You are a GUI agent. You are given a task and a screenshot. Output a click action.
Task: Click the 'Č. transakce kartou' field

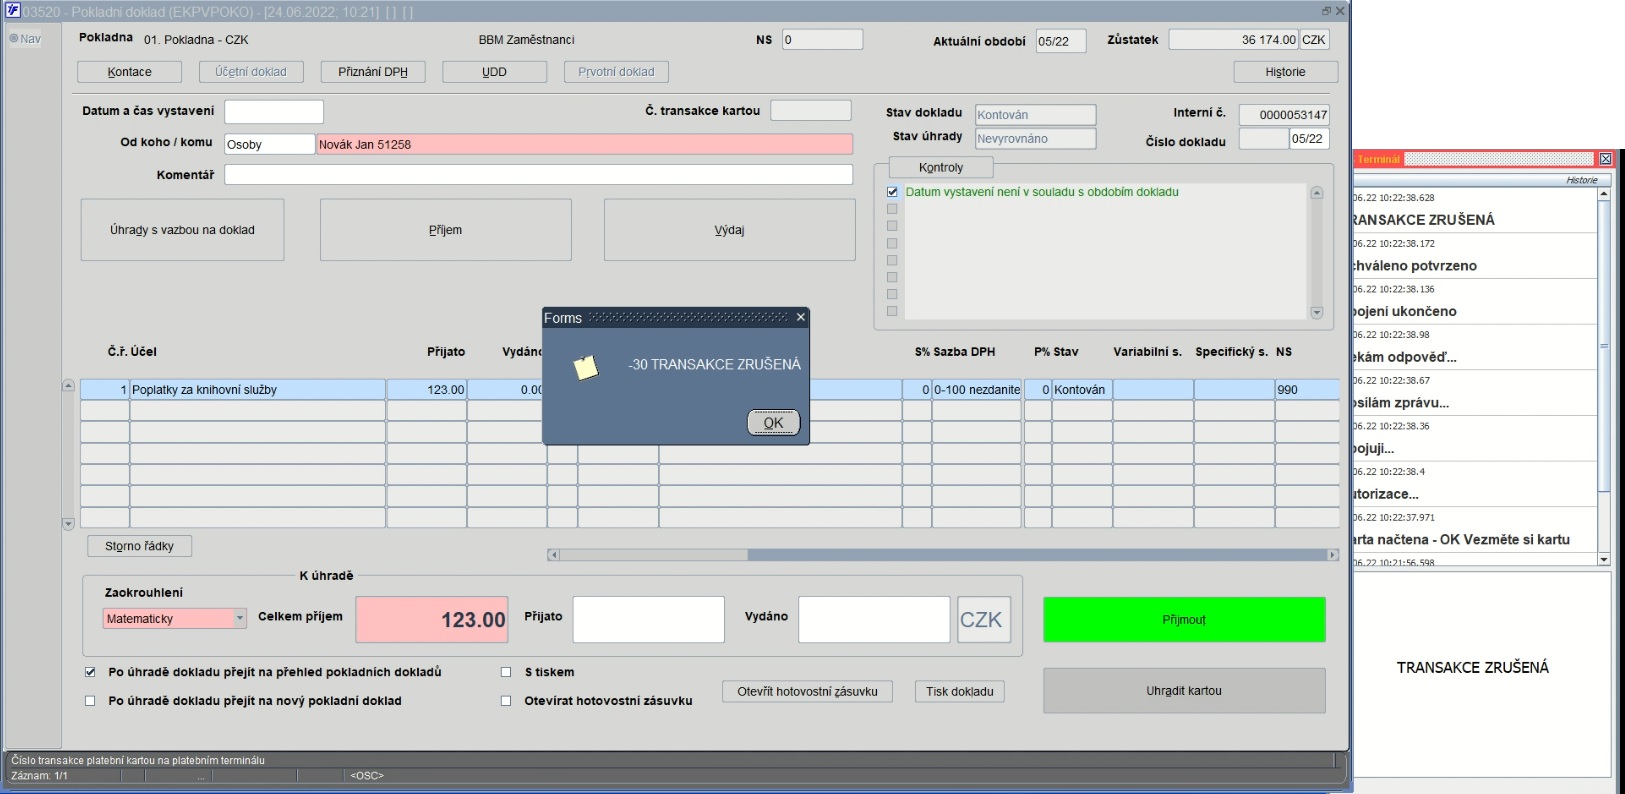coord(811,110)
